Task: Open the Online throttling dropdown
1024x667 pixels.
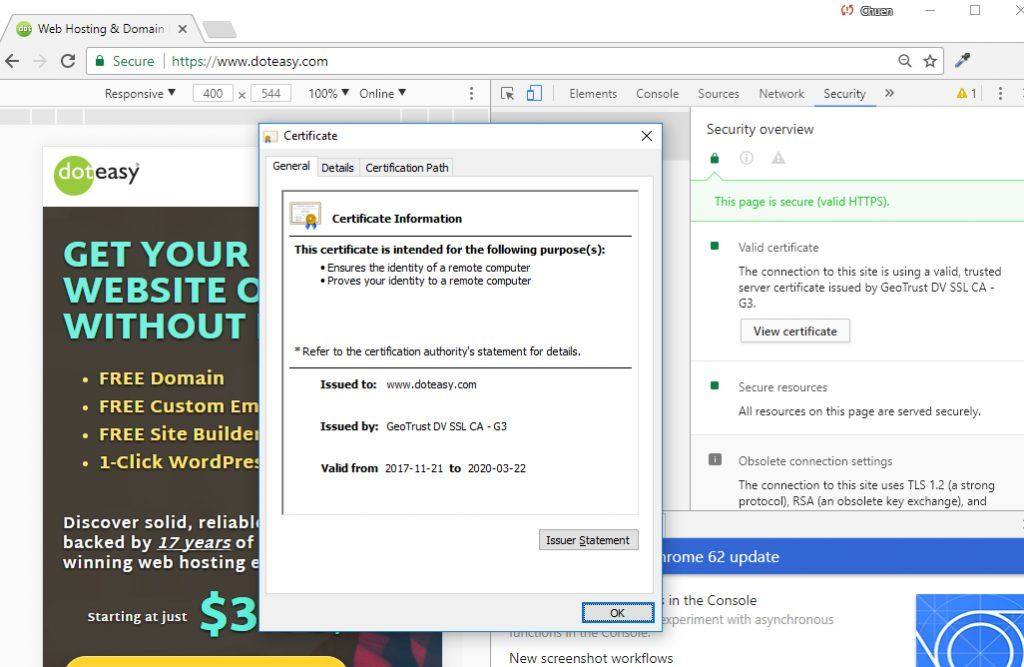Action: pyautogui.click(x=383, y=93)
